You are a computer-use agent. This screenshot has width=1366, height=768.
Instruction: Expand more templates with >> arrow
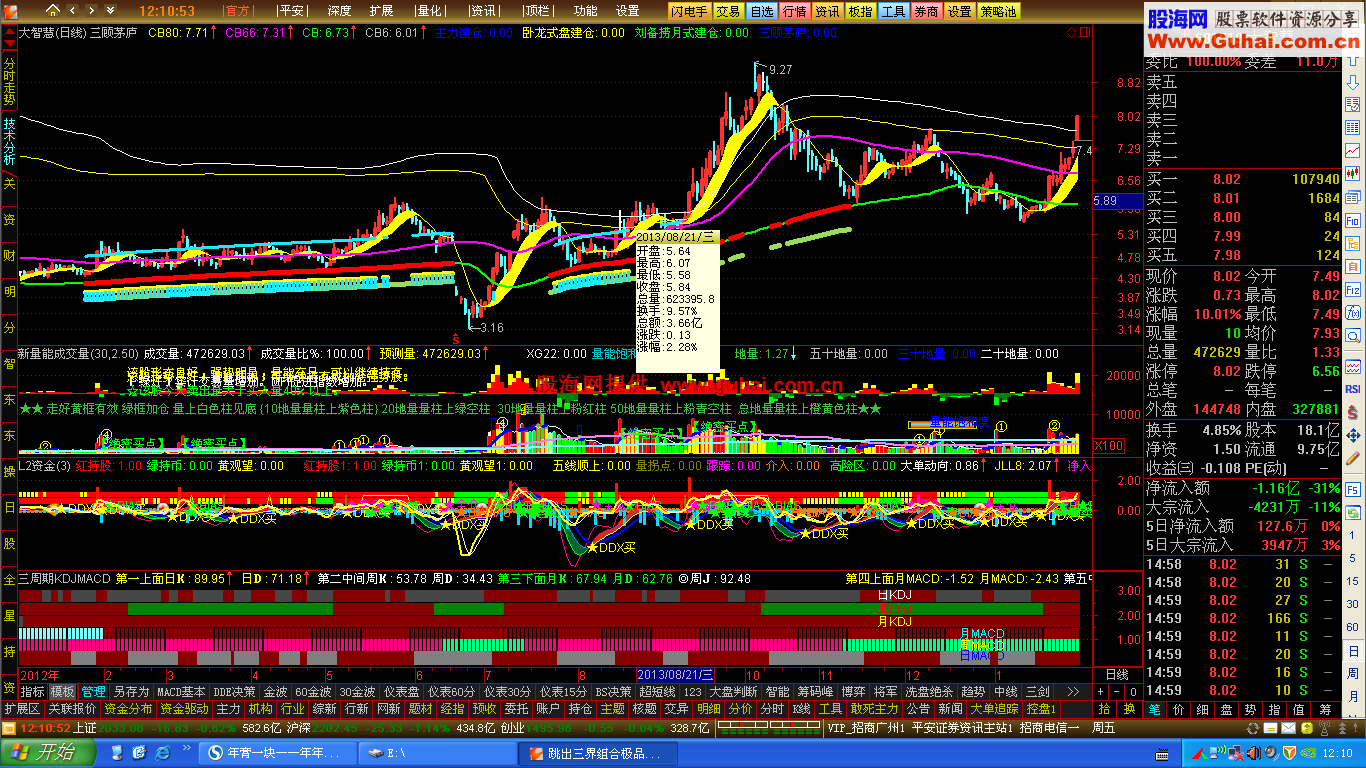pos(1072,691)
